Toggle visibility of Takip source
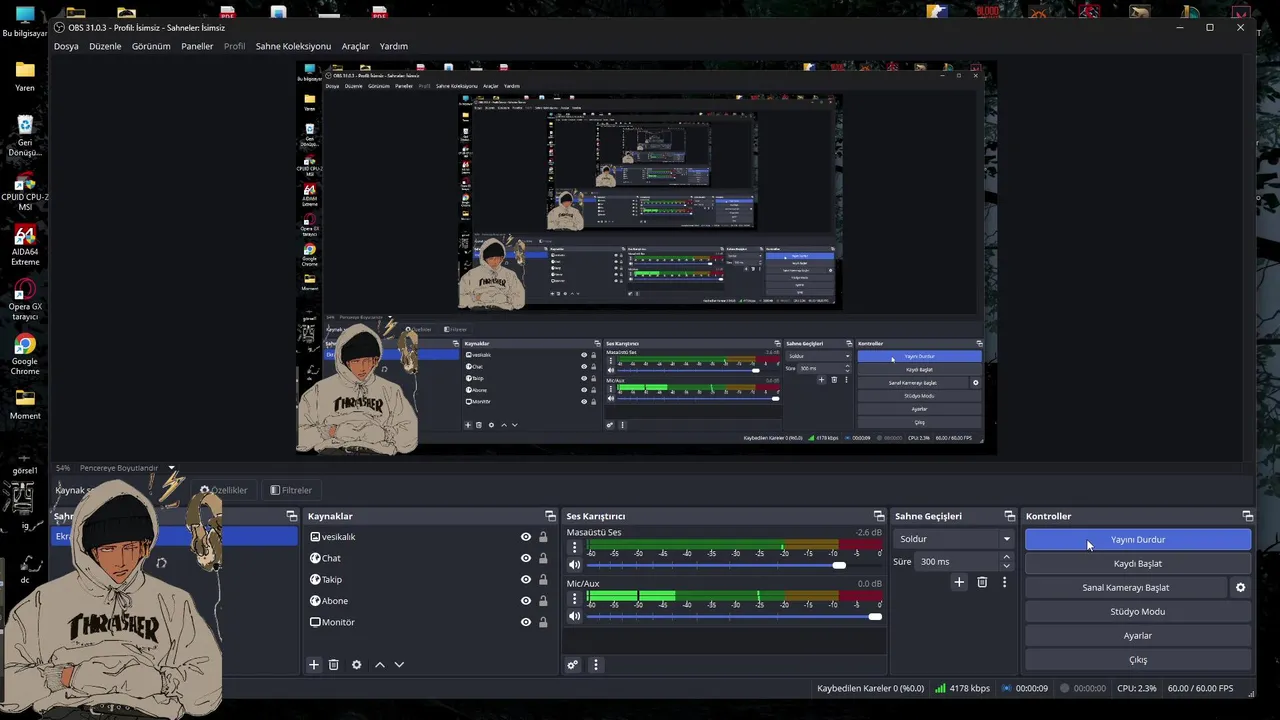The image size is (1280, 720). [526, 580]
